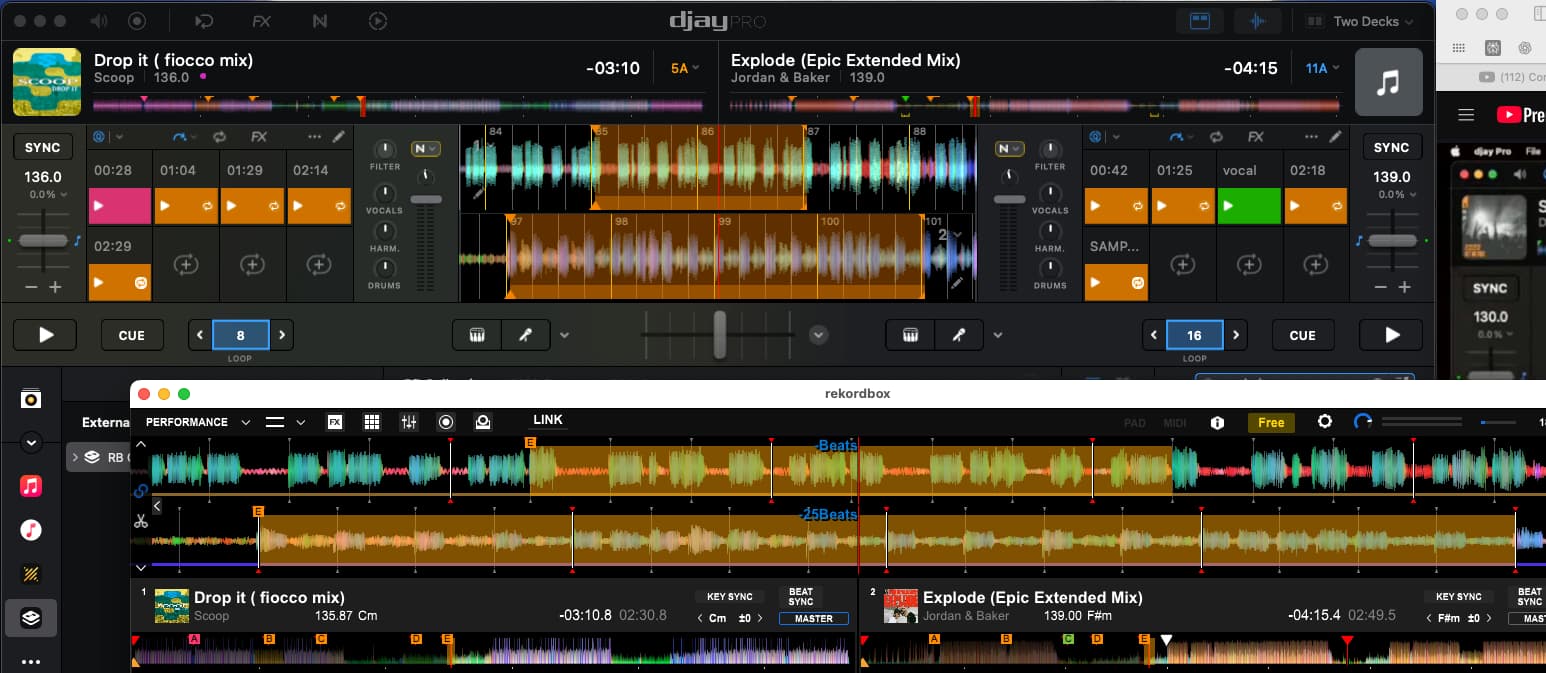
Task: Trigger the 02:14 cue pad on deck 1
Action: point(319,205)
